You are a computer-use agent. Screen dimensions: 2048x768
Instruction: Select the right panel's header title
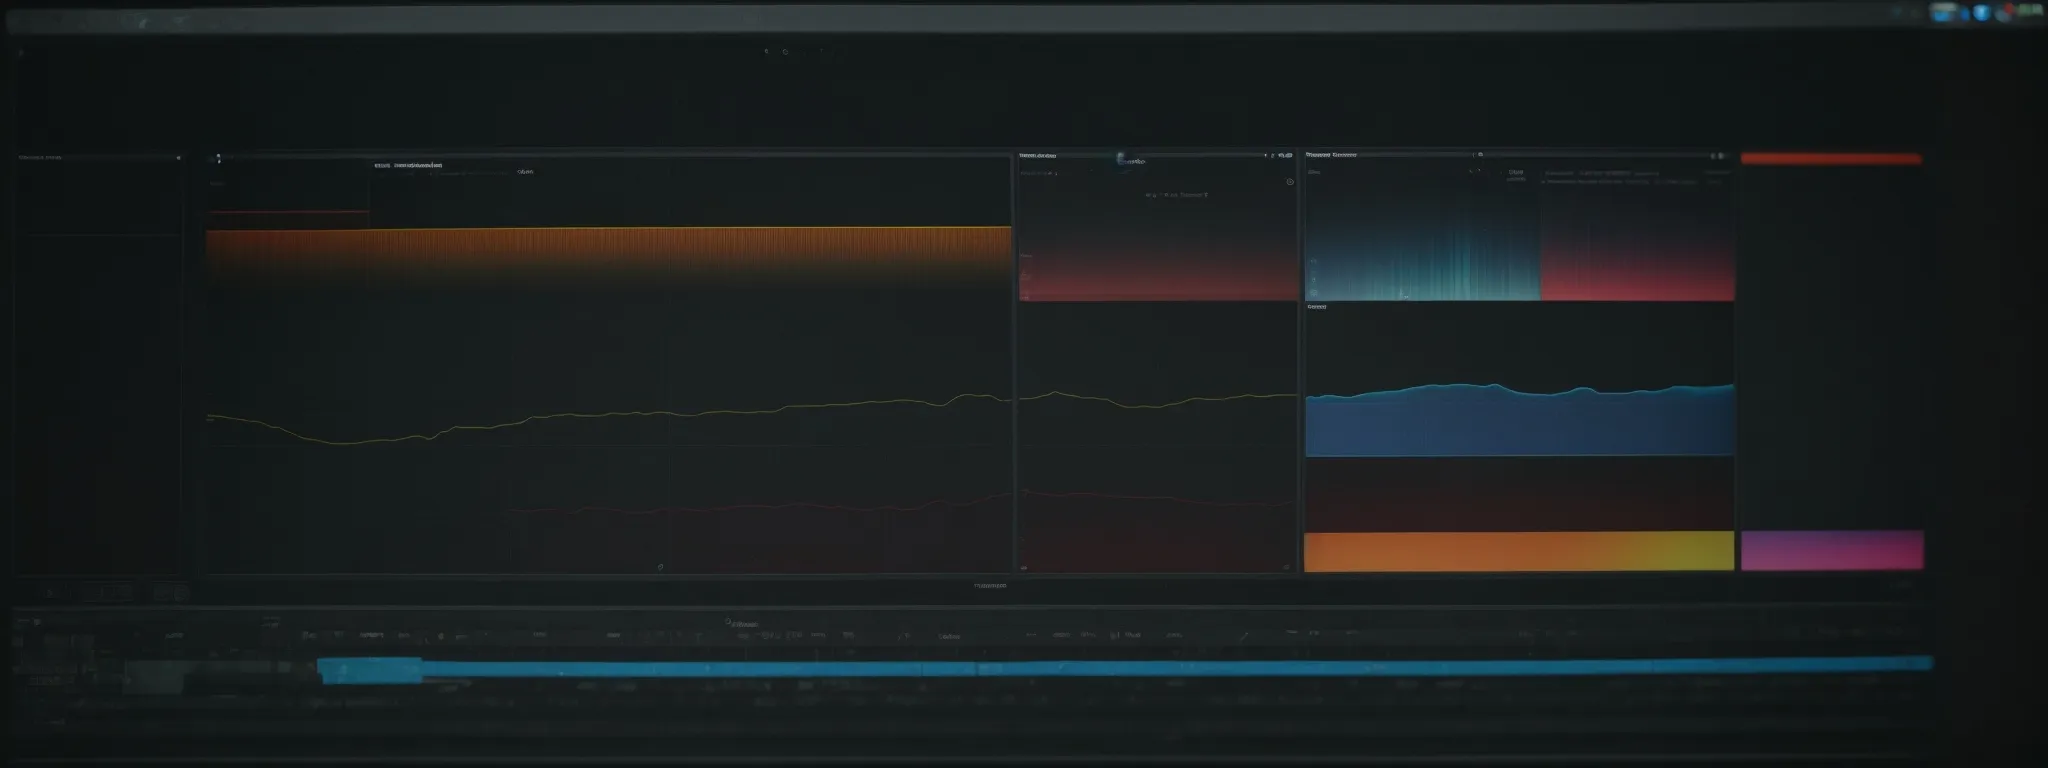pyautogui.click(x=1331, y=156)
